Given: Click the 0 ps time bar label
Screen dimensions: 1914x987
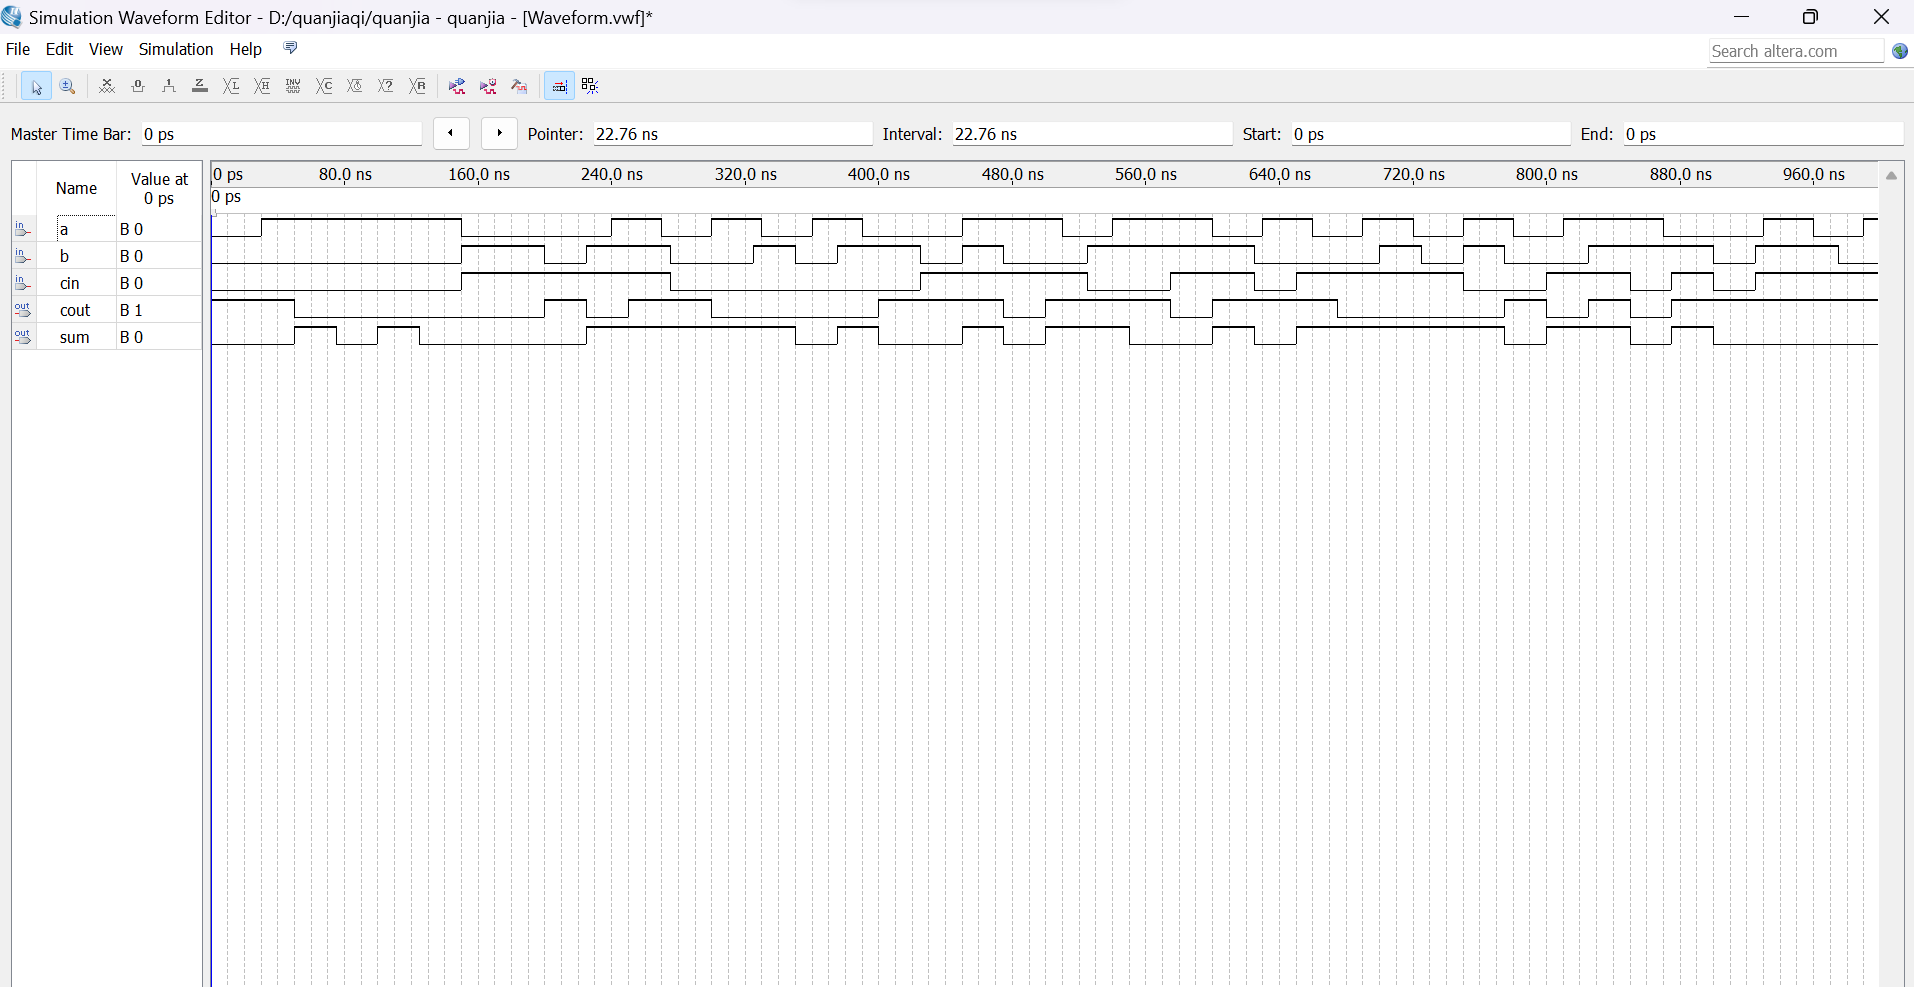Looking at the screenshot, I should [x=227, y=196].
